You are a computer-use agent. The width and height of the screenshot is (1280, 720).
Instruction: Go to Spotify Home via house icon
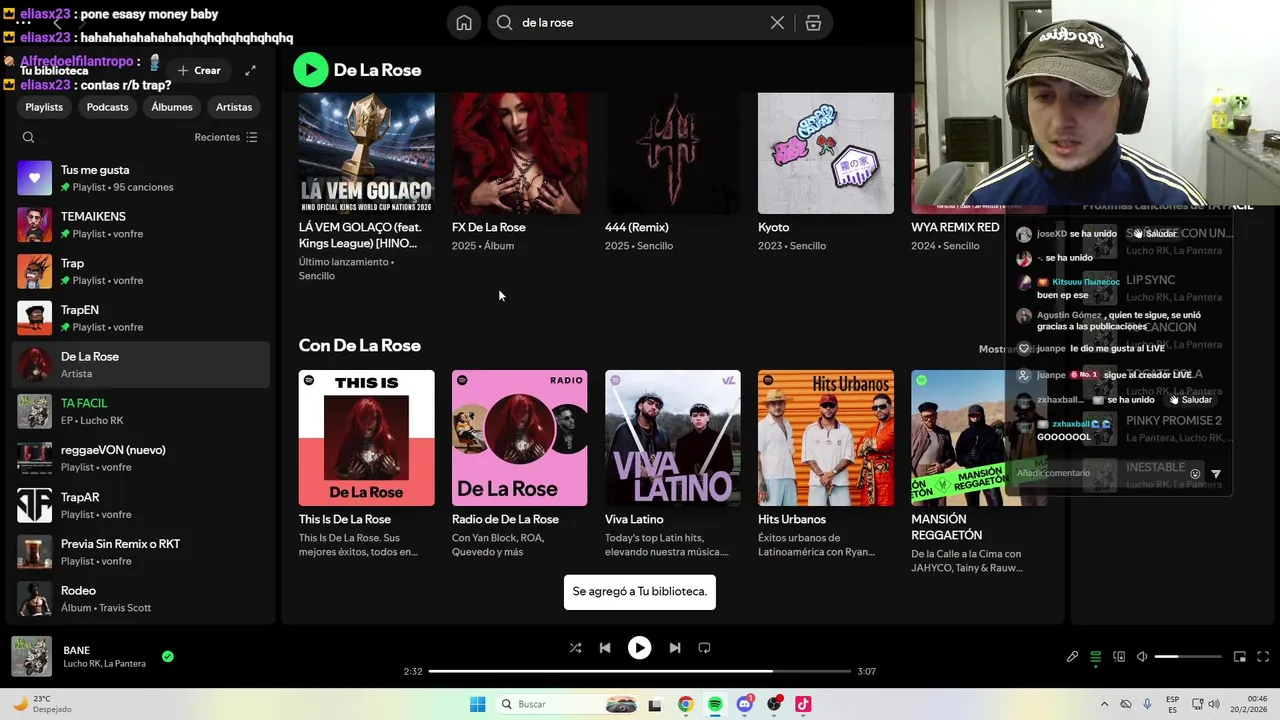[464, 22]
